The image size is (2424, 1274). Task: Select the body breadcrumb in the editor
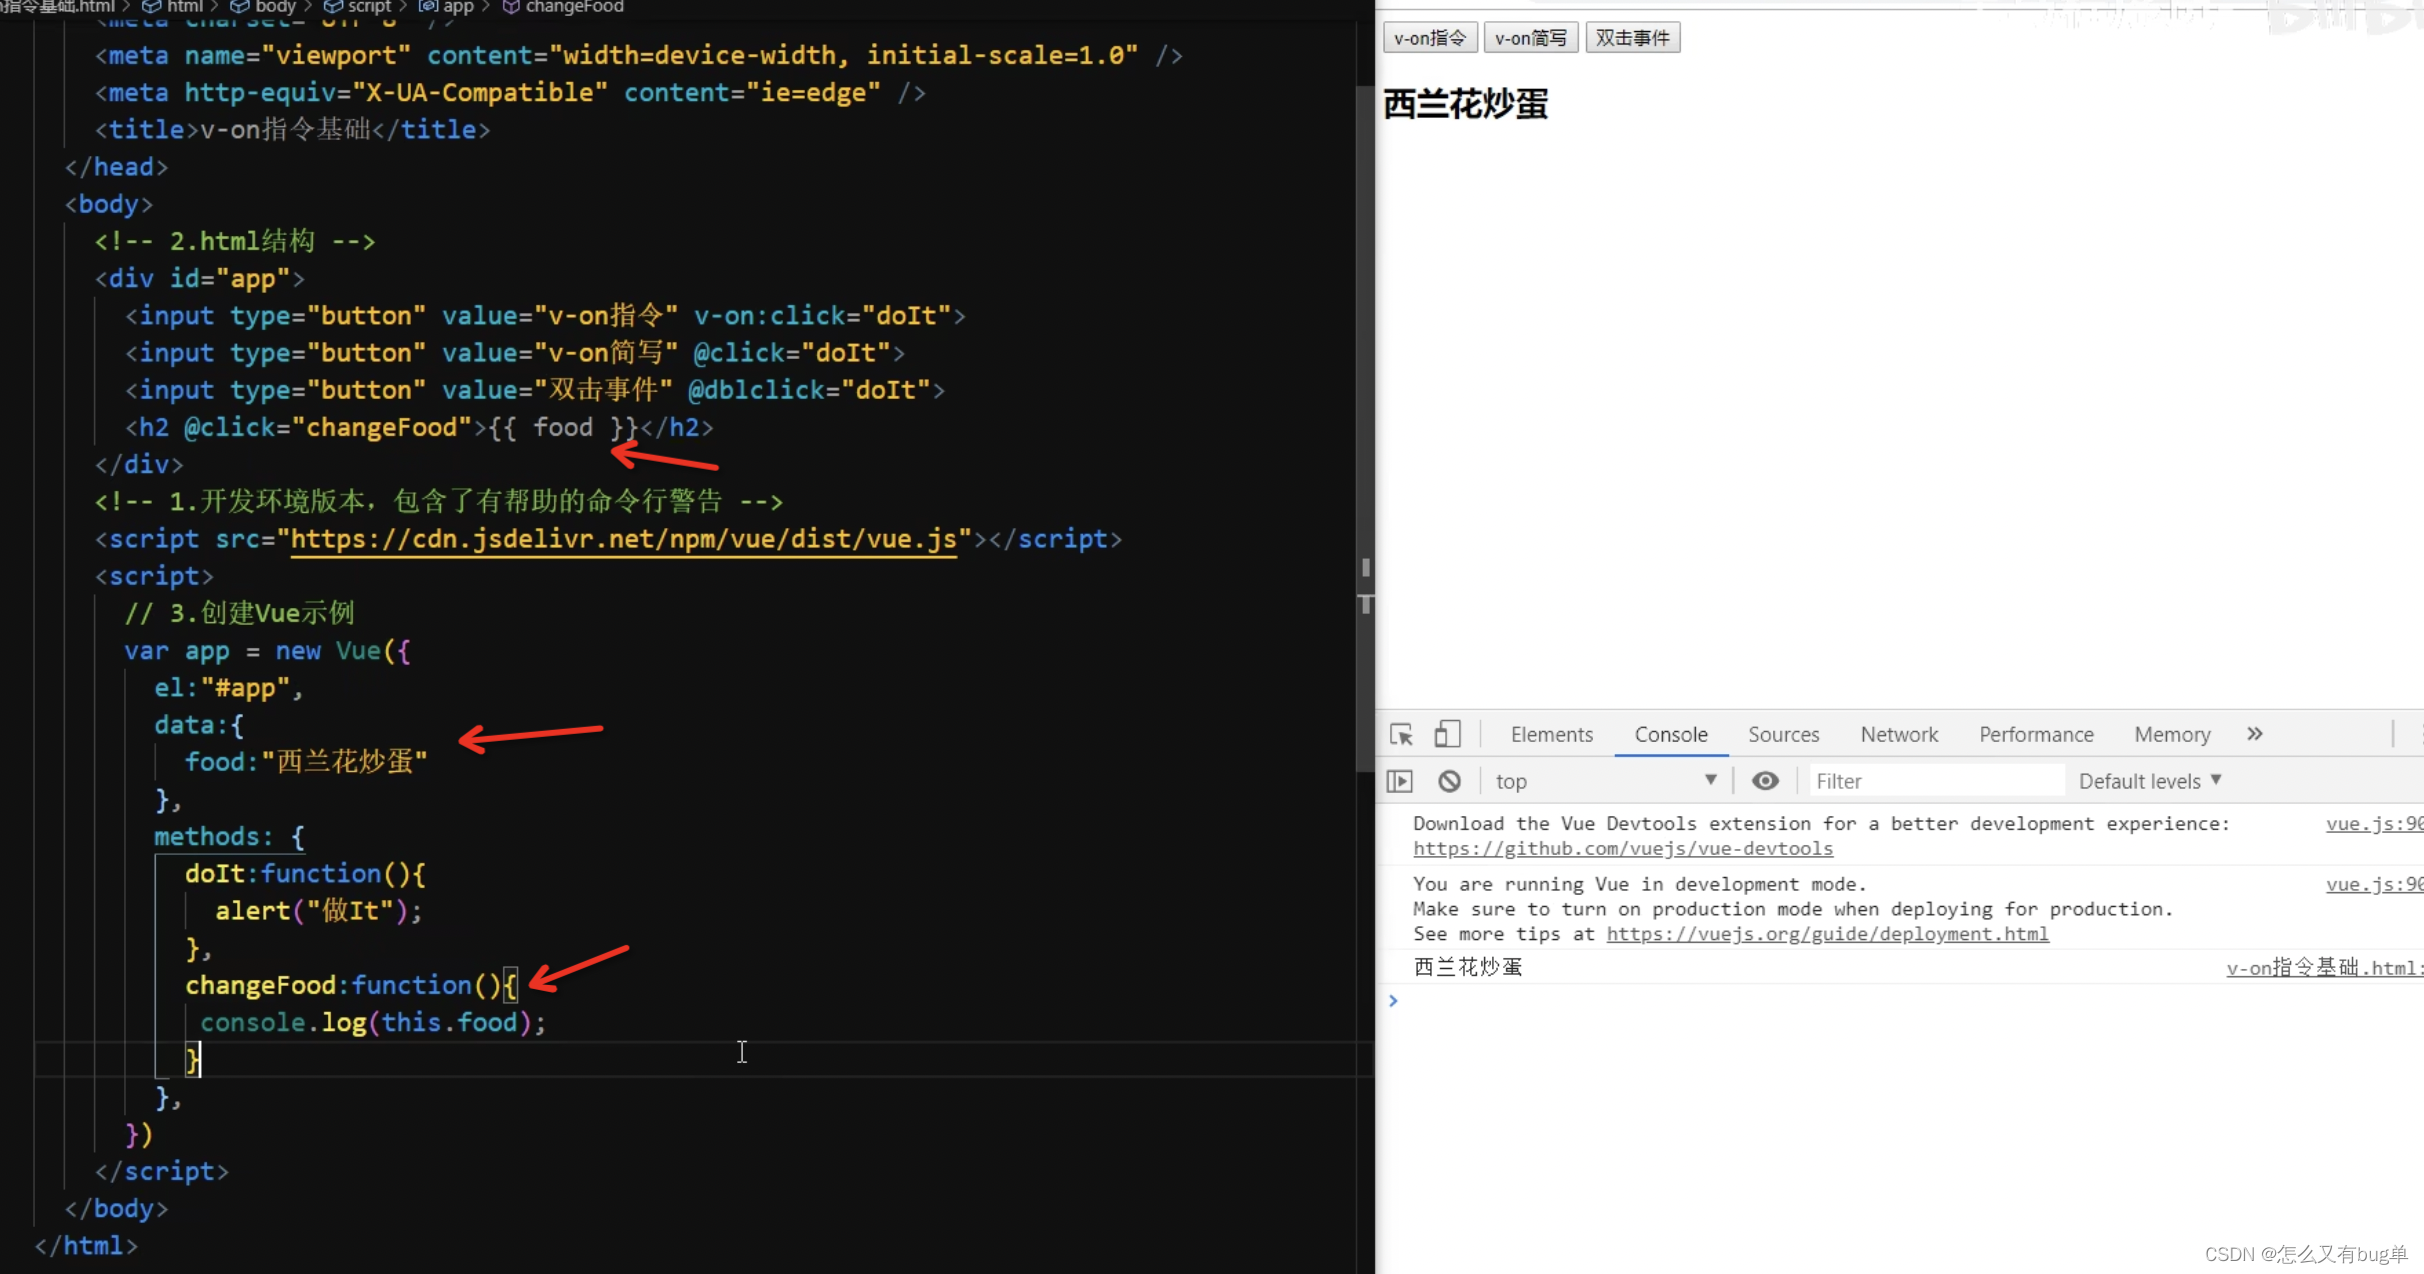(x=264, y=7)
